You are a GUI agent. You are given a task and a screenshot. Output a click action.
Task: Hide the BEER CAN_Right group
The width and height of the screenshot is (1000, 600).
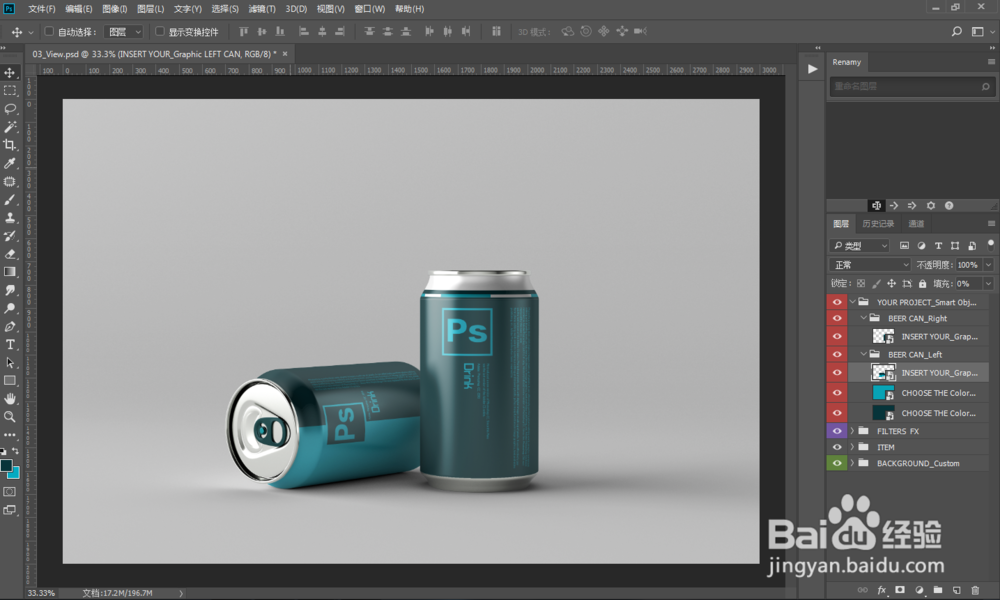(837, 318)
